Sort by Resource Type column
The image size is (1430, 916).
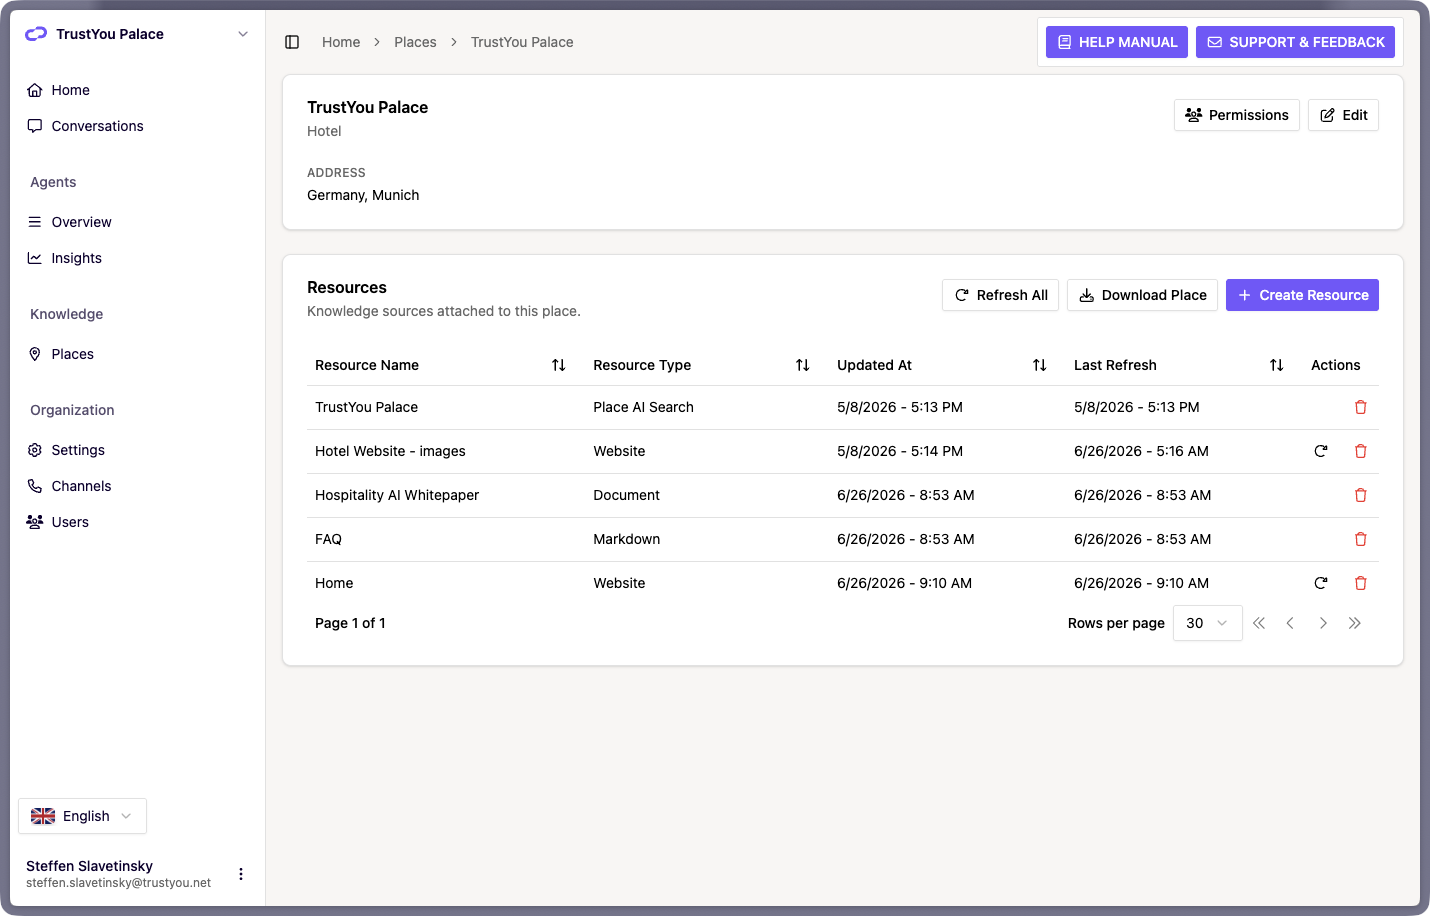pos(802,365)
